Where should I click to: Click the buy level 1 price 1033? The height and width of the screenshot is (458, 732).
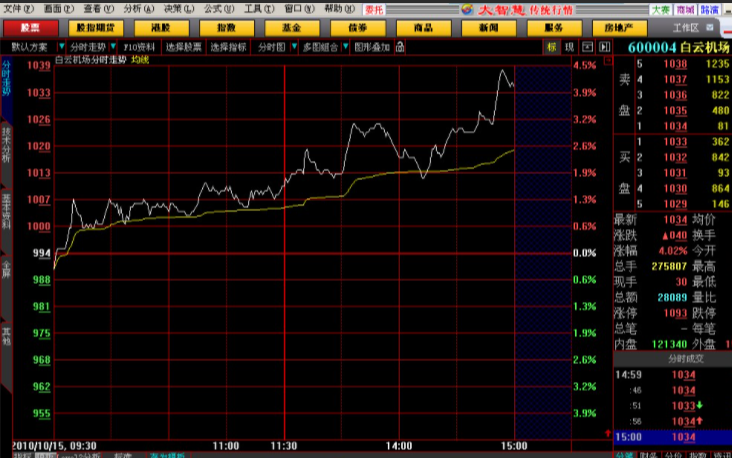click(675, 142)
